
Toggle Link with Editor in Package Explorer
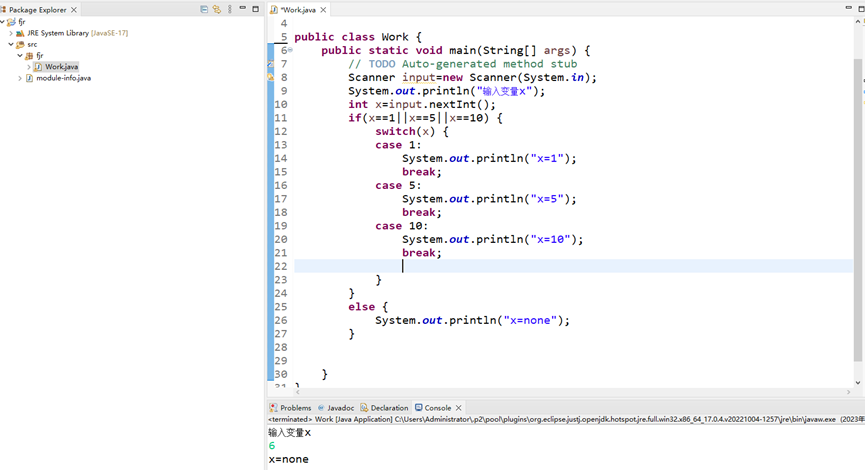coord(217,9)
